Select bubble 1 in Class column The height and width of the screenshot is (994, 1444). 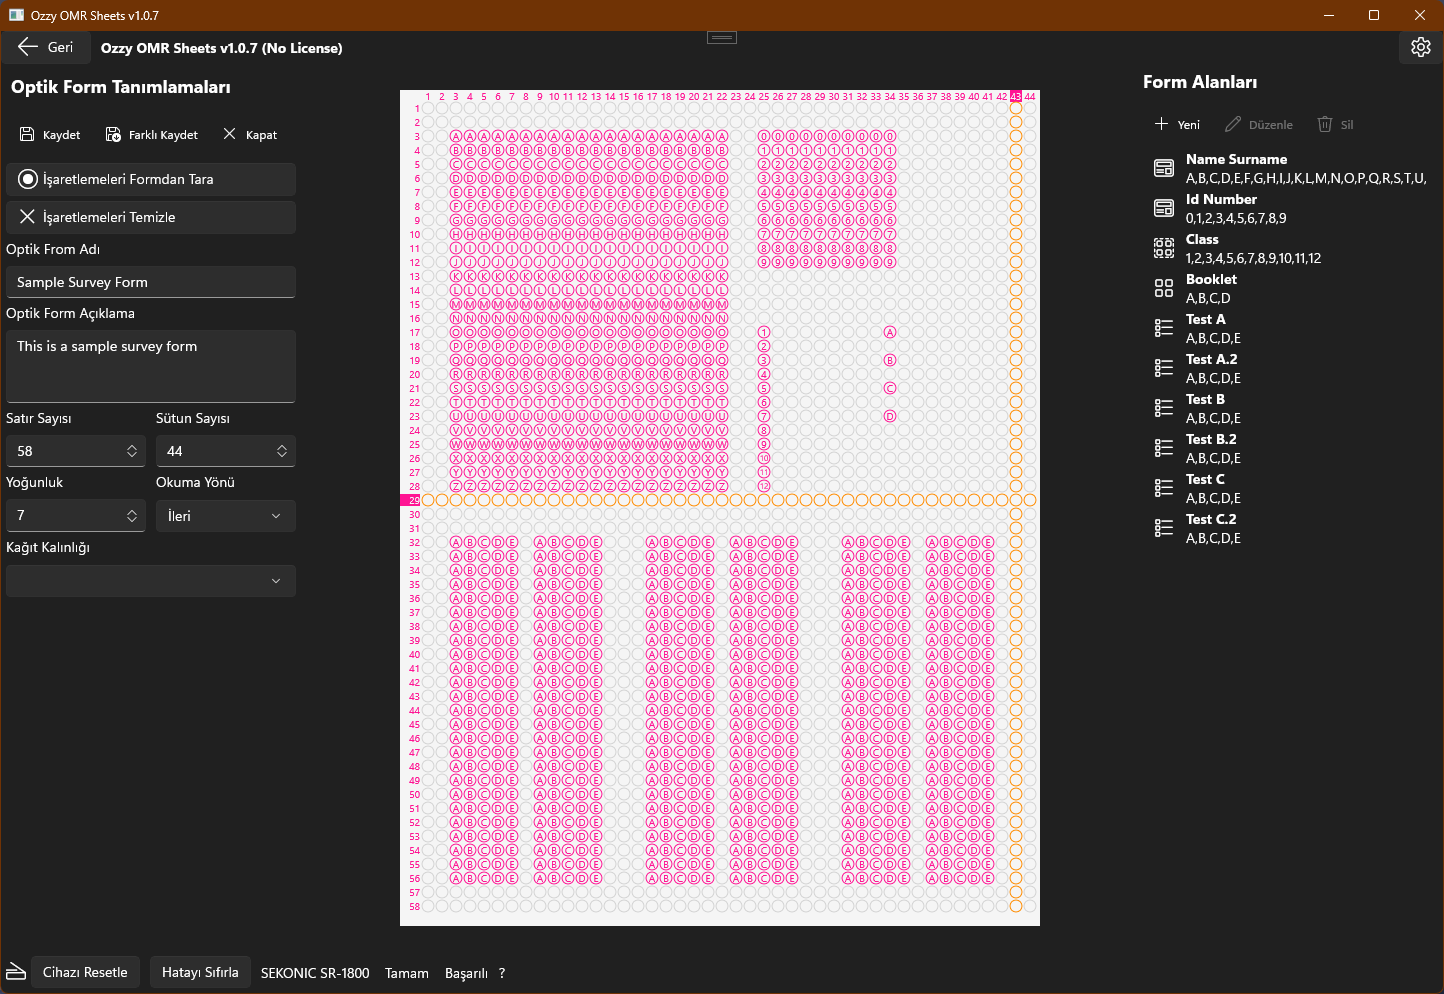[764, 332]
